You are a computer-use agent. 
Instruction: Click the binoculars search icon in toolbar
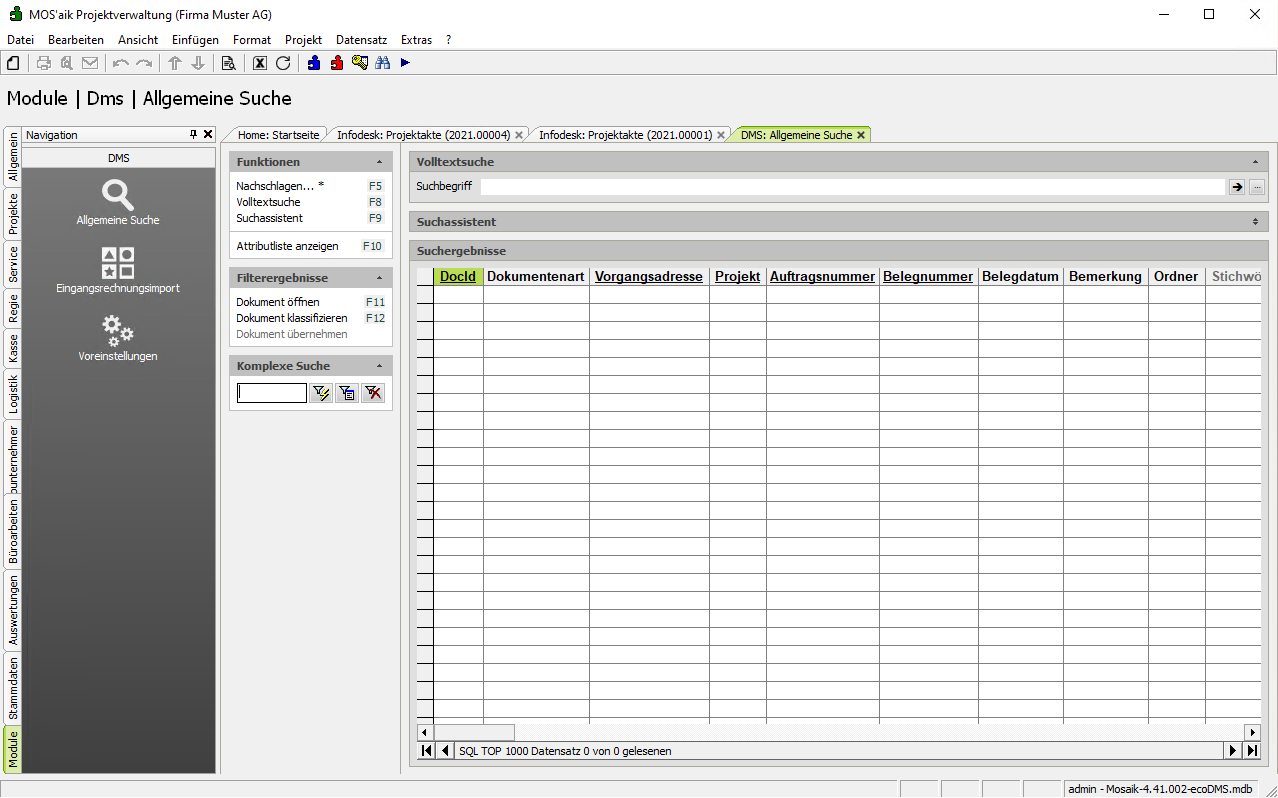382,63
